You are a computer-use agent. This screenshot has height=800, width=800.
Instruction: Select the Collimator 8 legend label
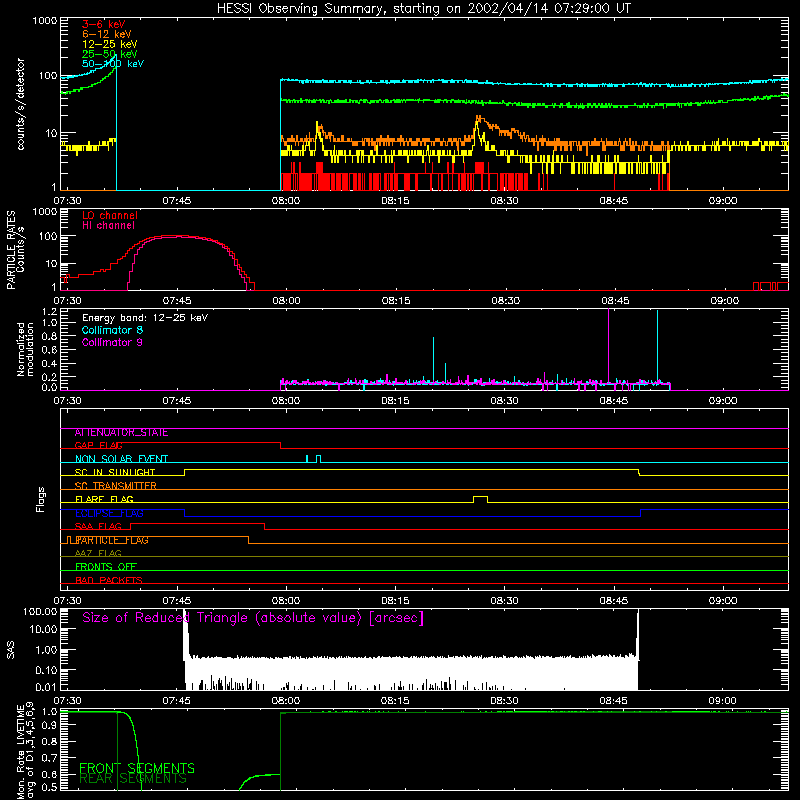point(112,330)
